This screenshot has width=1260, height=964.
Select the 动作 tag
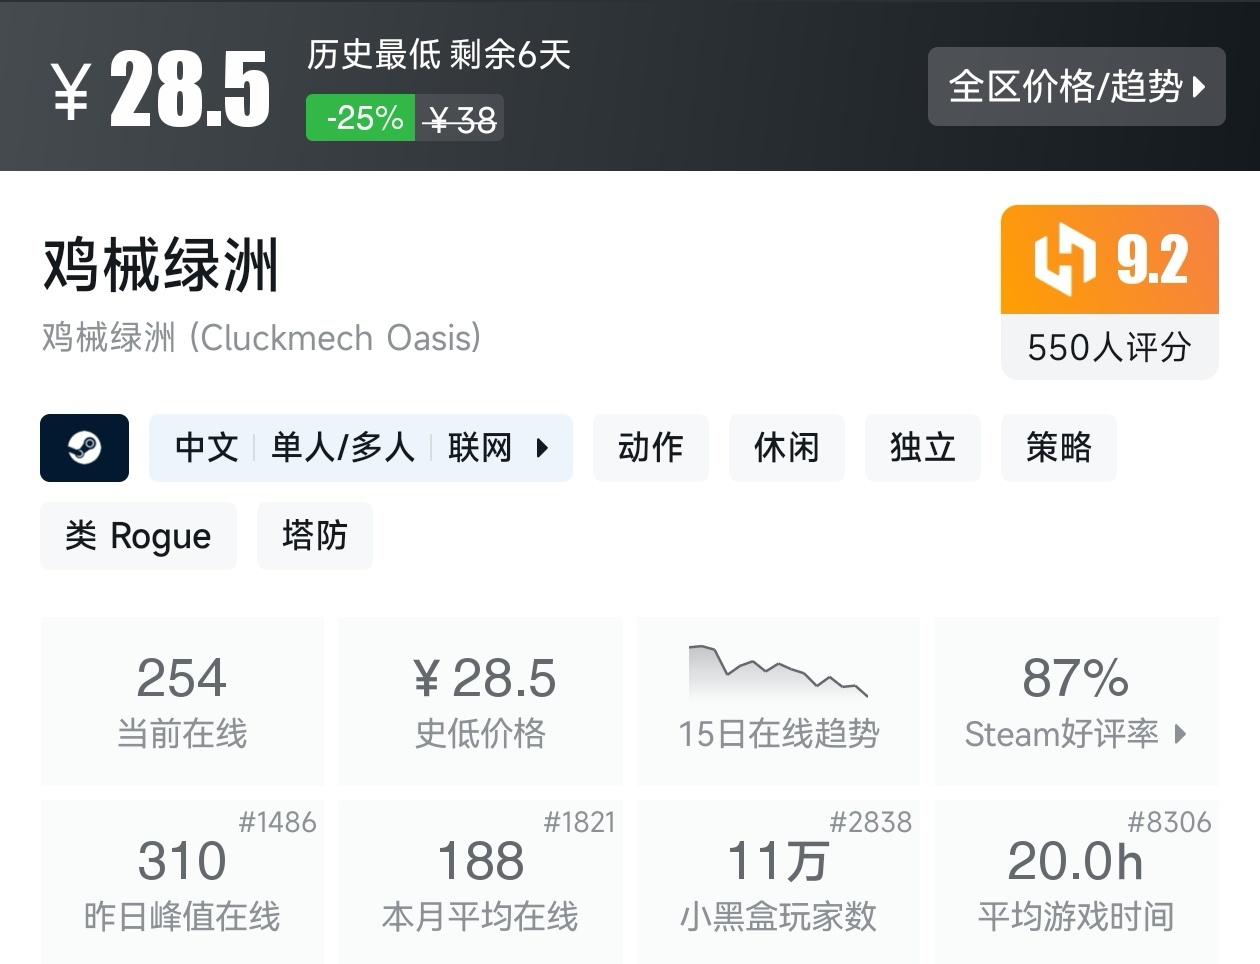click(x=651, y=448)
